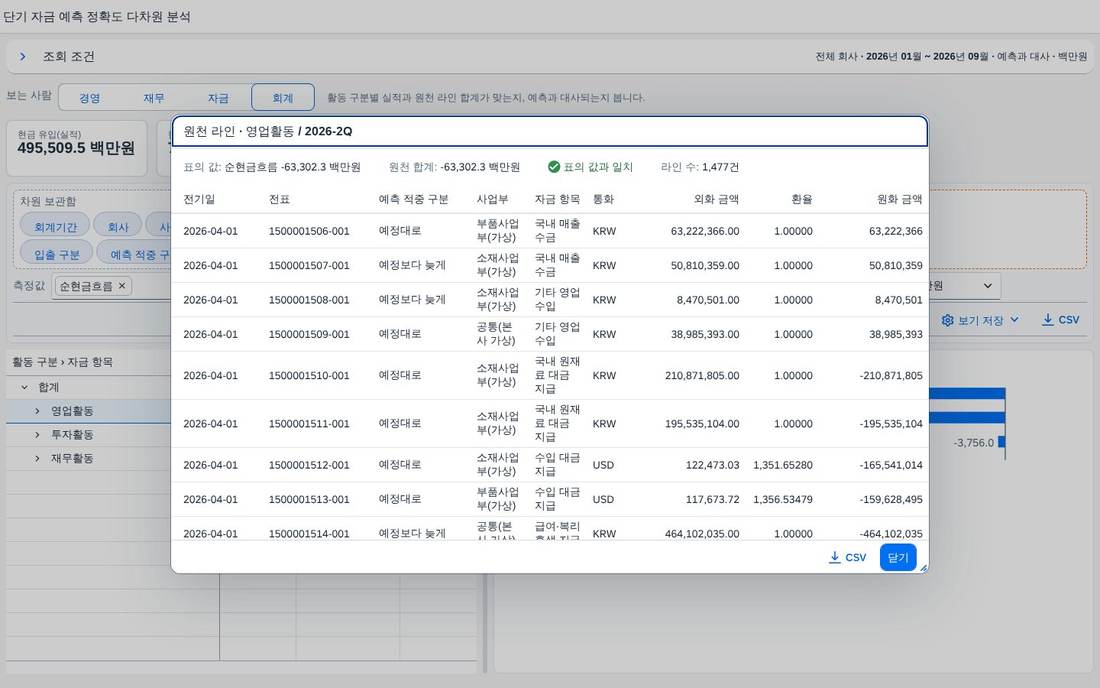
Task: Close the source line dialog with 닫기
Action: pos(898,558)
